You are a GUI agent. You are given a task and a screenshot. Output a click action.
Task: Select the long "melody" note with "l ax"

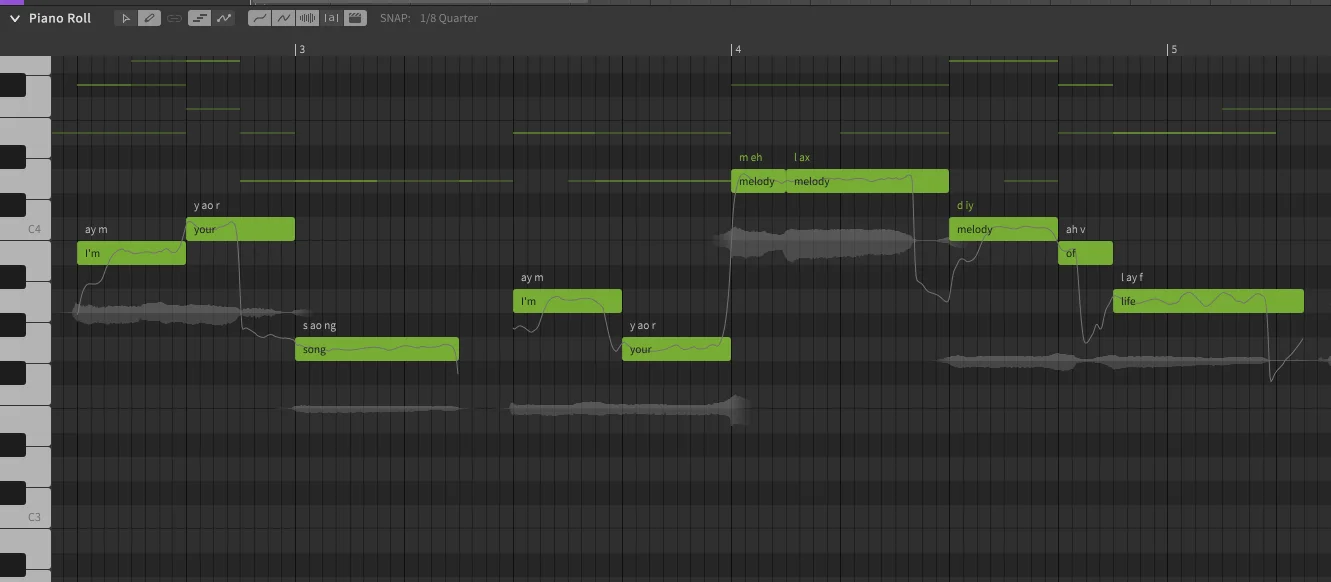[x=867, y=181]
